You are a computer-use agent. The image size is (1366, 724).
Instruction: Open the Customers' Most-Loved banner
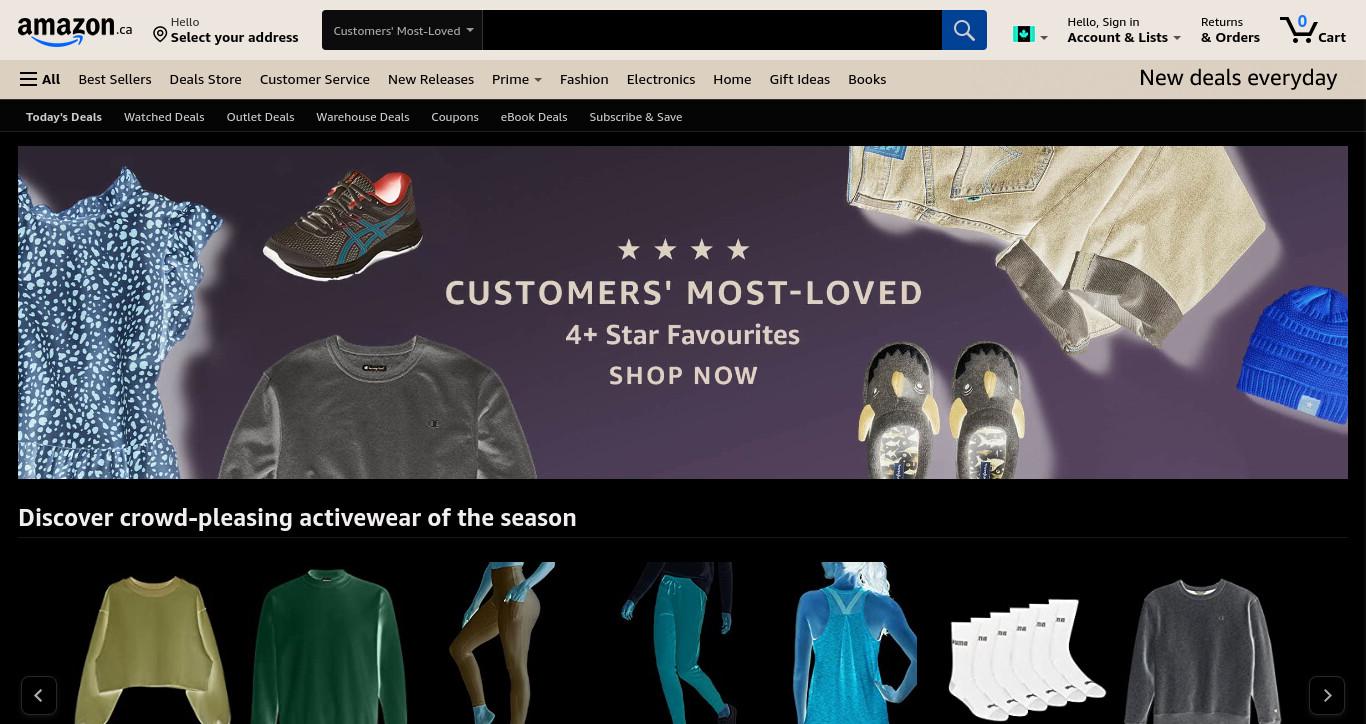pyautogui.click(x=683, y=312)
